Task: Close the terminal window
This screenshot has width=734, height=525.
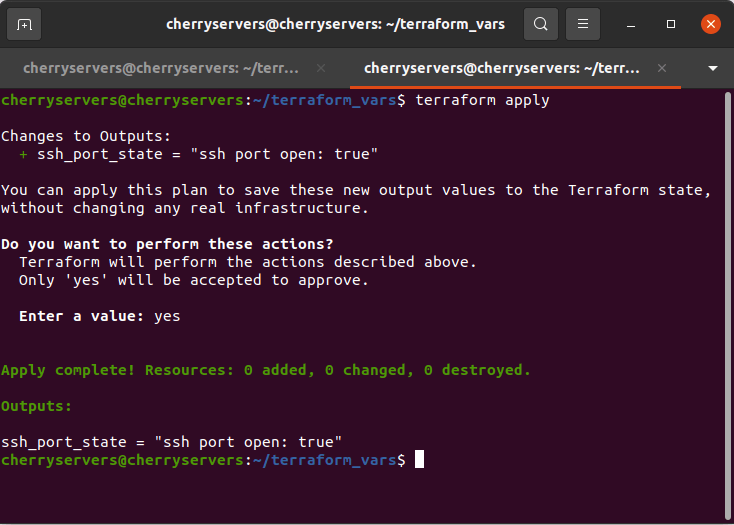Action: [709, 24]
